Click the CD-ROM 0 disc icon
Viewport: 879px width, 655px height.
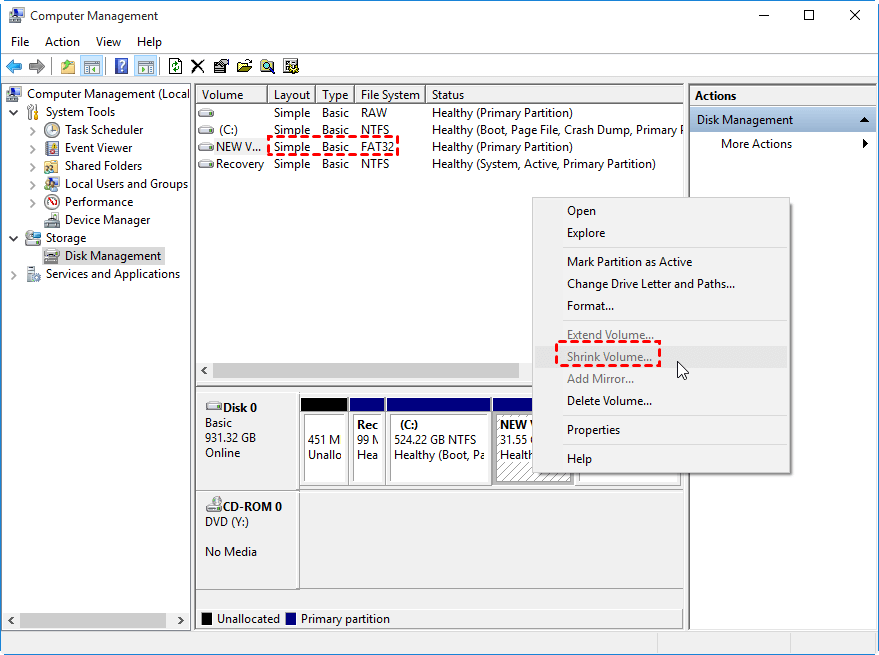(214, 505)
